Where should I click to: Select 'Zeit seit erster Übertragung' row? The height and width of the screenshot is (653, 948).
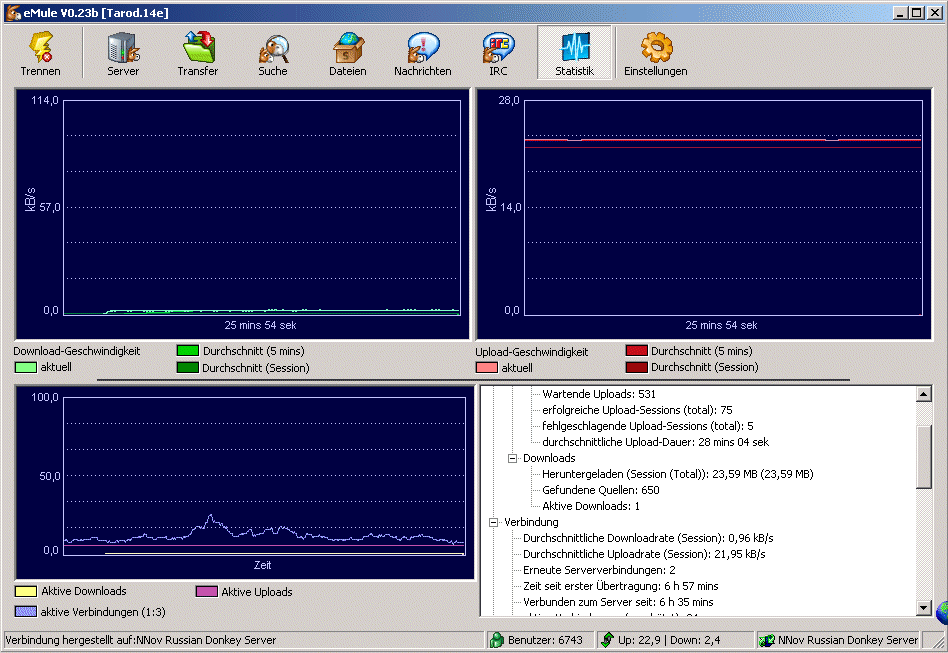pos(620,586)
